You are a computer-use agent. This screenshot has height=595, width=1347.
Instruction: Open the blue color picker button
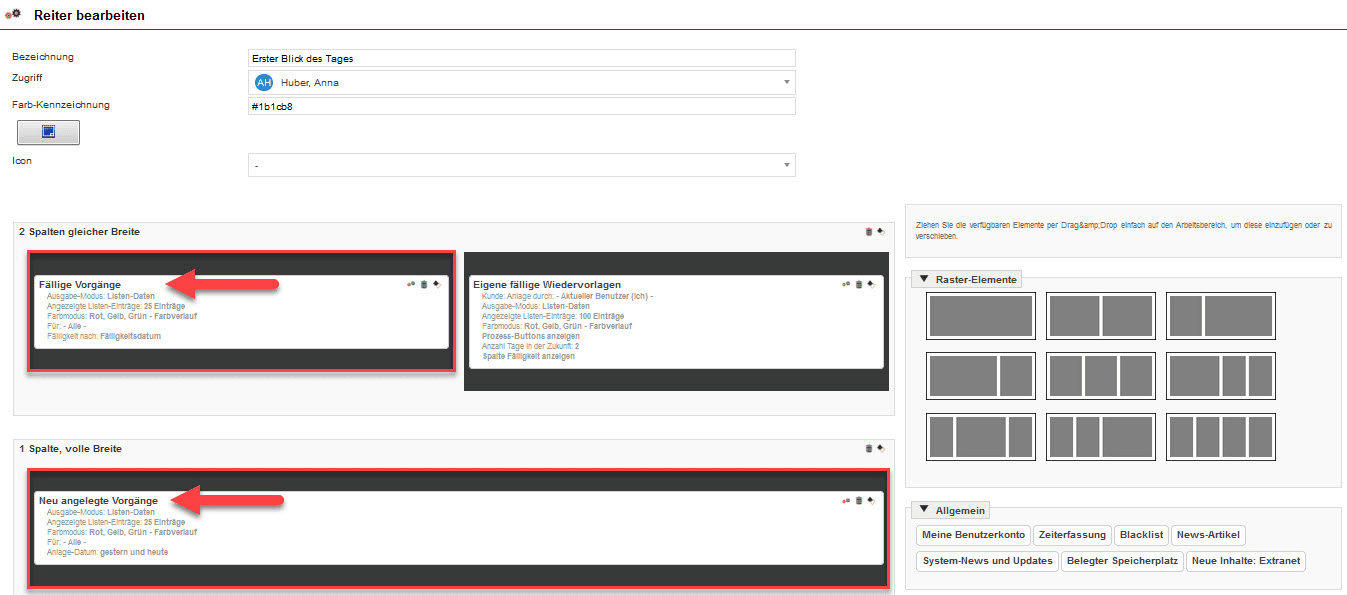[48, 132]
